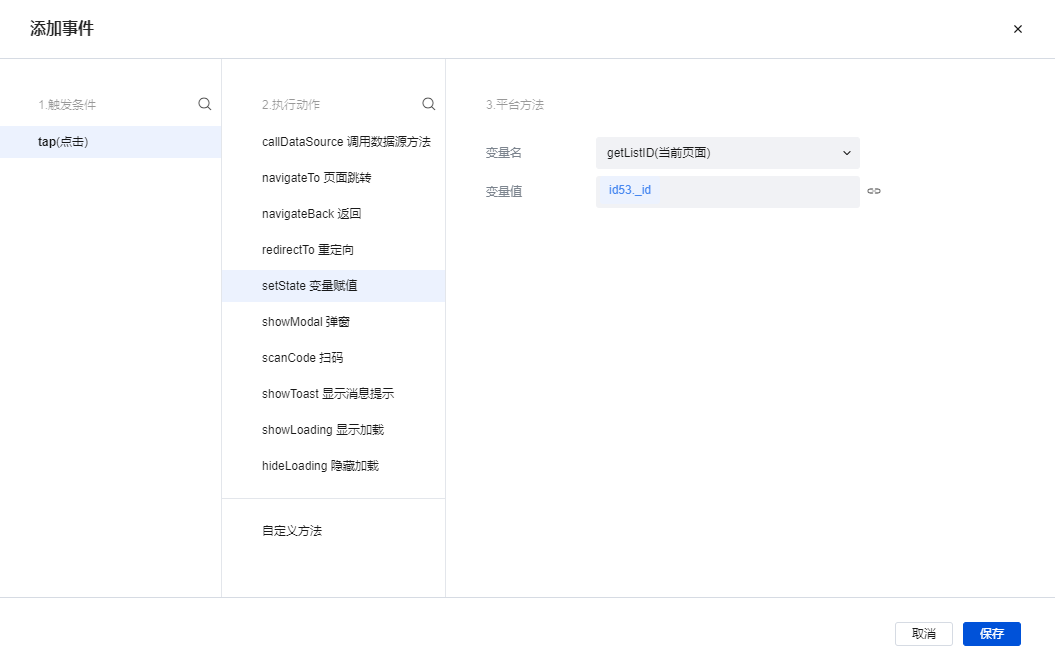Viewport: 1055px width, 665px height.
Task: Click the 1.触发条件 heading
Action: (x=67, y=104)
